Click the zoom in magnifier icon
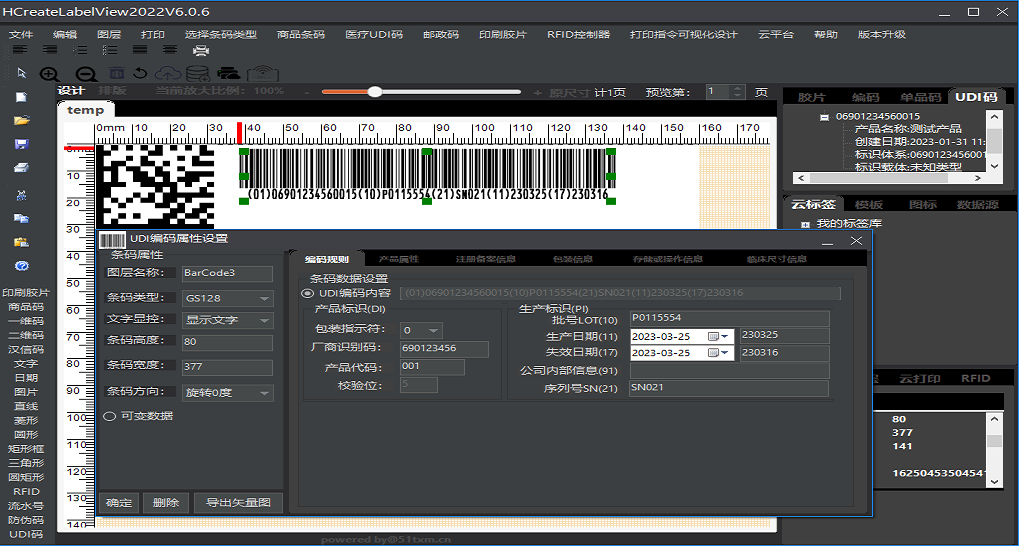1019x546 pixels. pos(49,73)
